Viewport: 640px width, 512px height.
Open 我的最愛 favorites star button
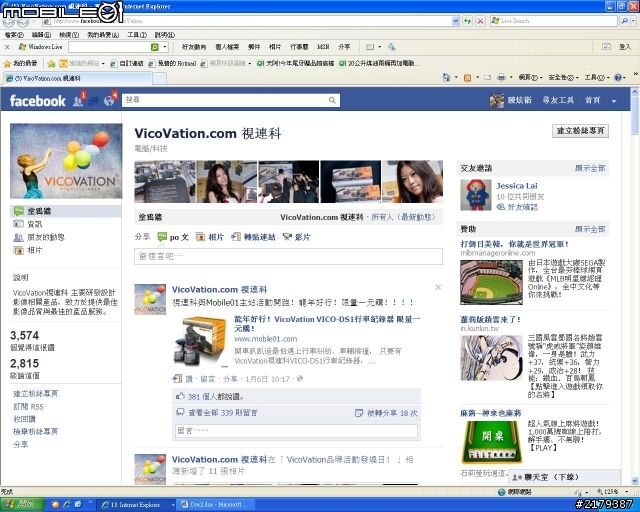click(20, 63)
